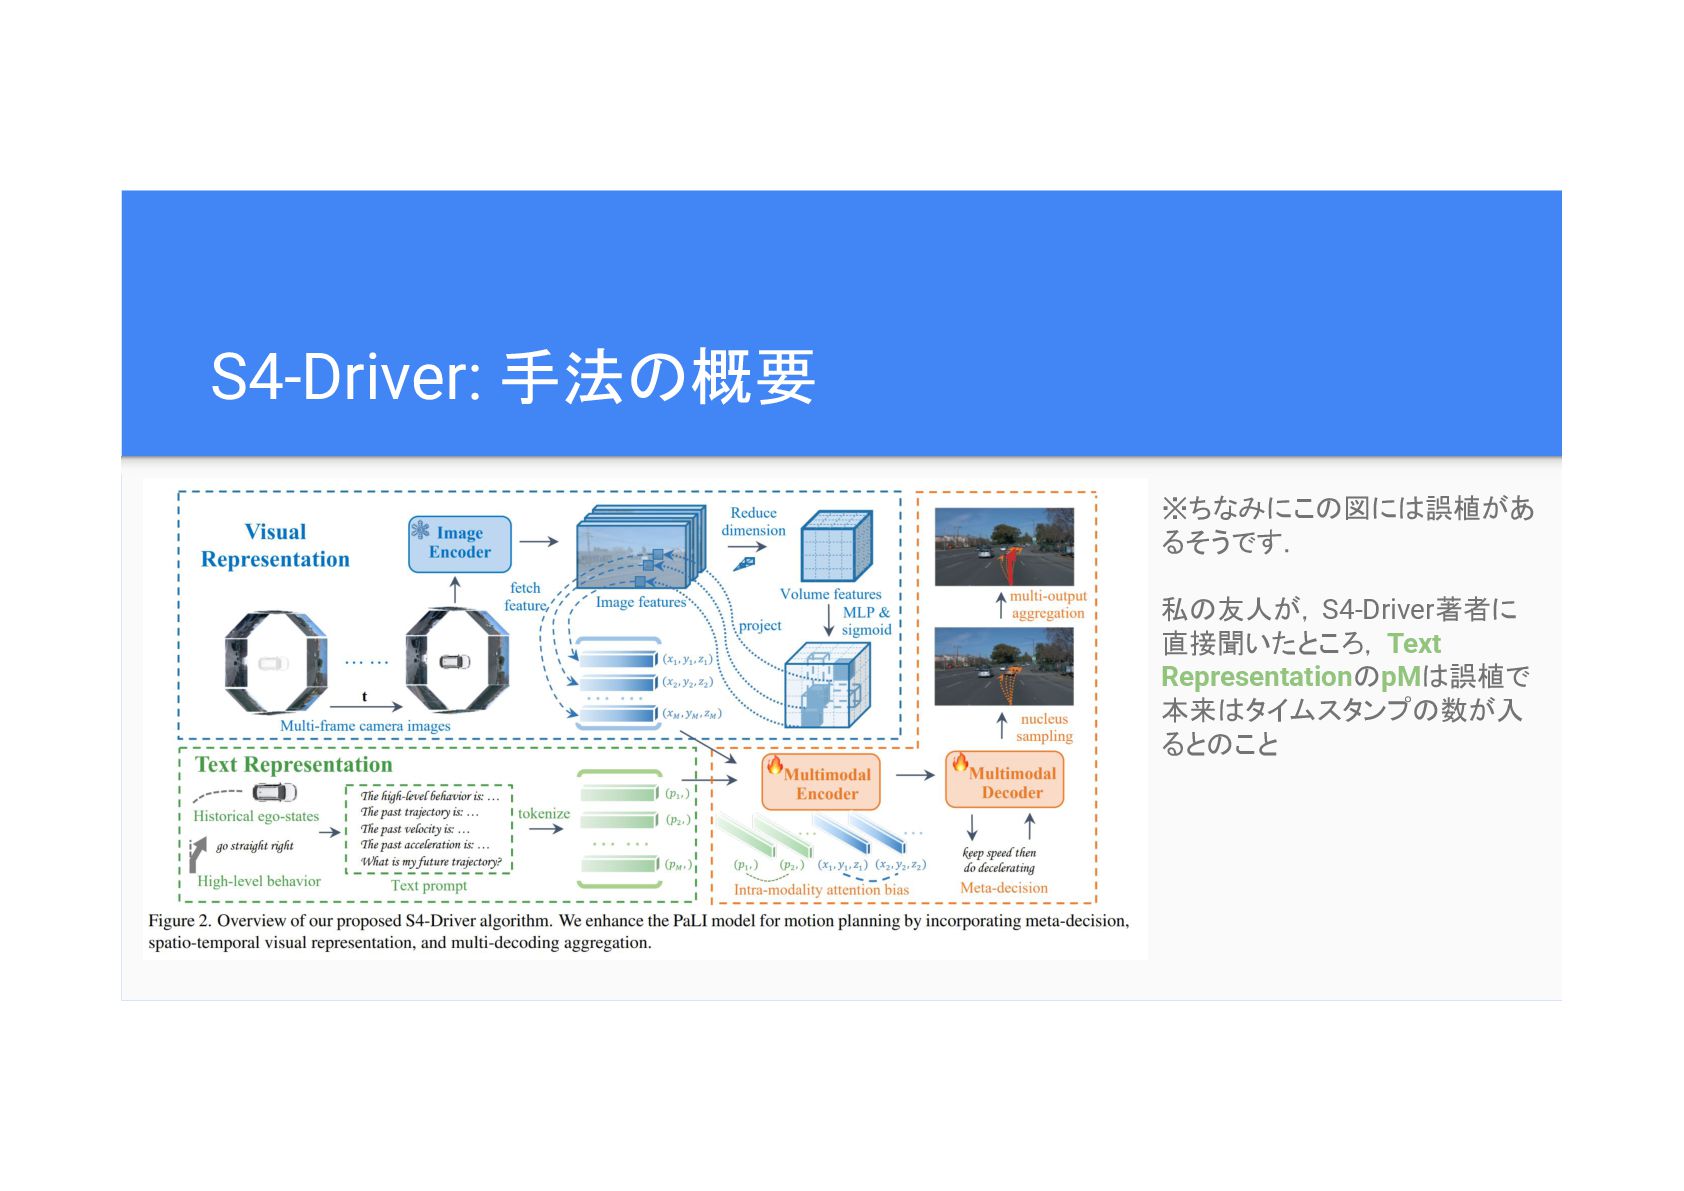Click the slide title 'S4-Driver: 手法の概要'
The image size is (1684, 1191).
(513, 378)
